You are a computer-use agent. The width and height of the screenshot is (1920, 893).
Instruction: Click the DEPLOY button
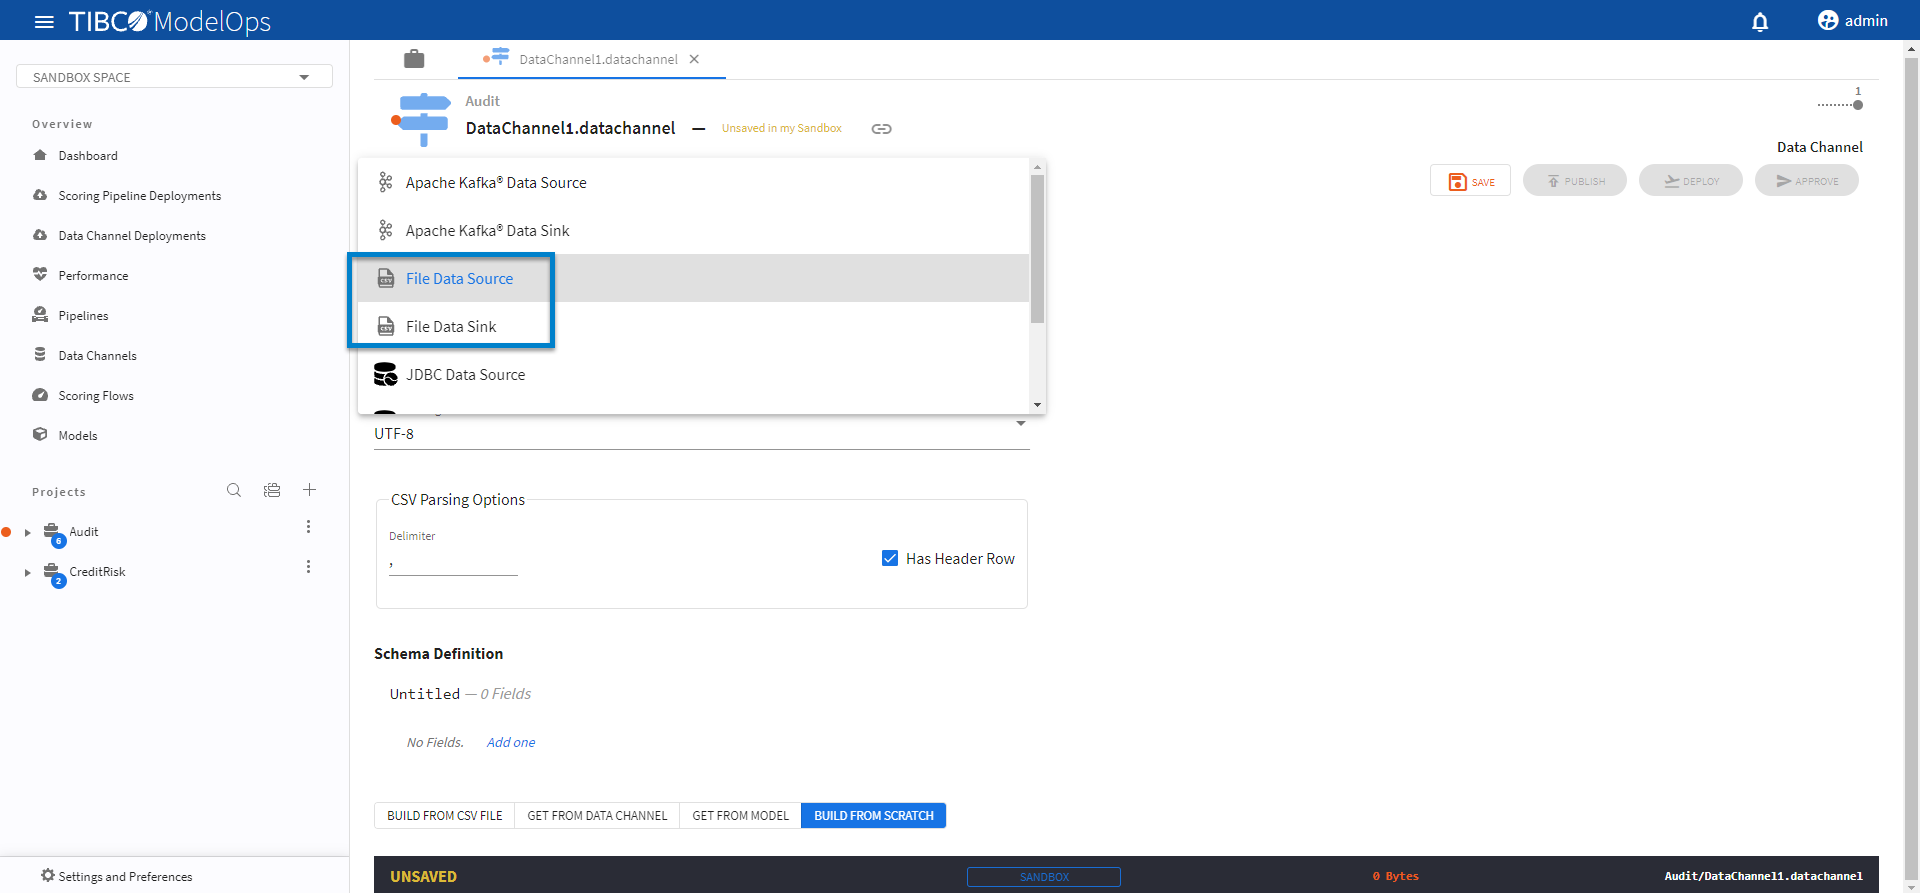[x=1691, y=181]
